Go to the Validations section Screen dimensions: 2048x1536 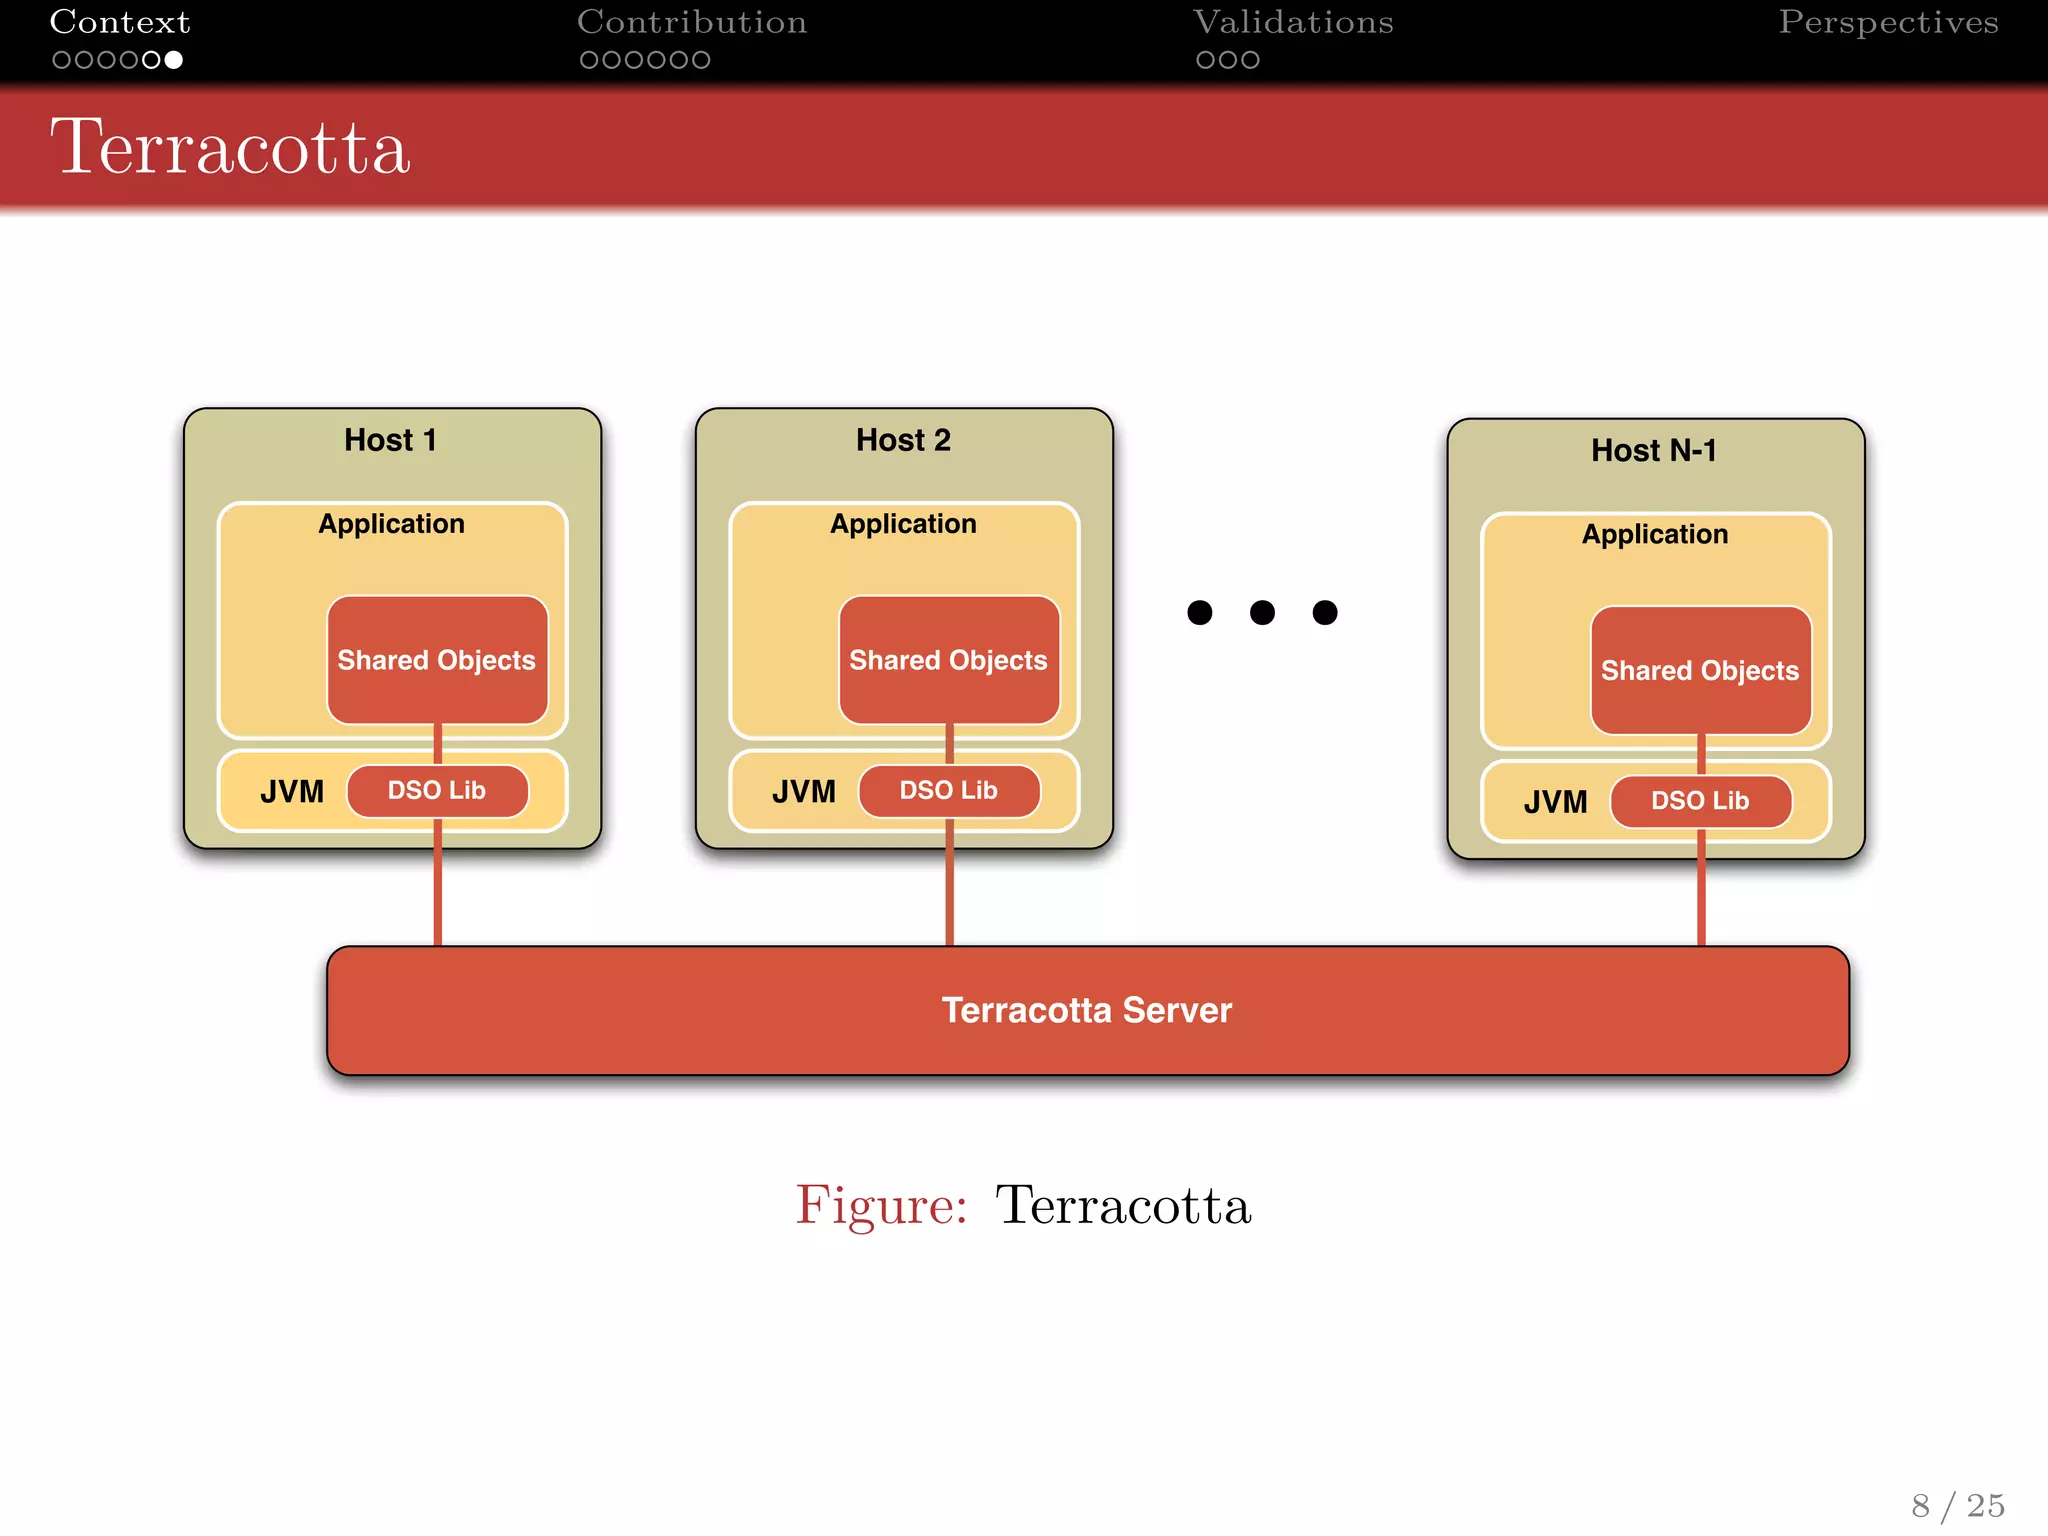(x=1293, y=22)
